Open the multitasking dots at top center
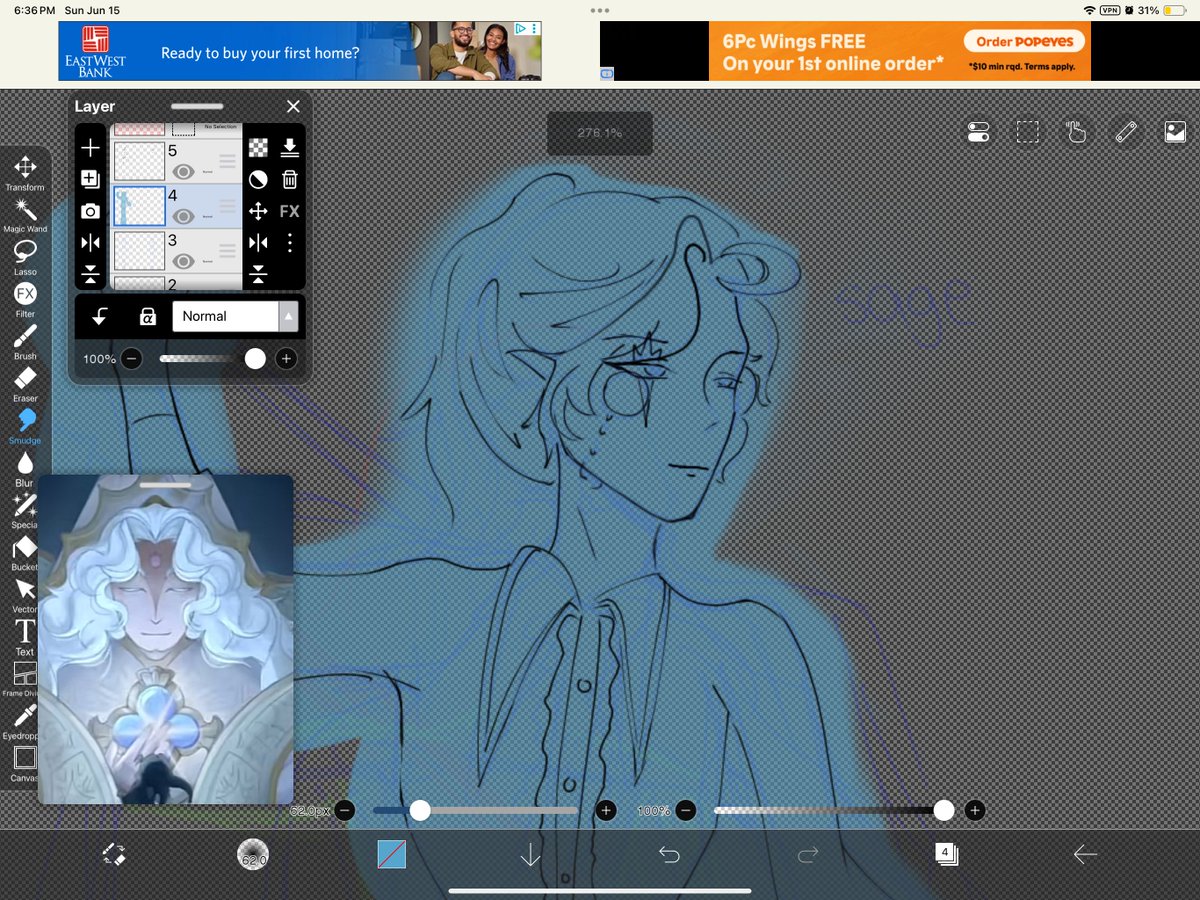1200x900 pixels. (600, 10)
